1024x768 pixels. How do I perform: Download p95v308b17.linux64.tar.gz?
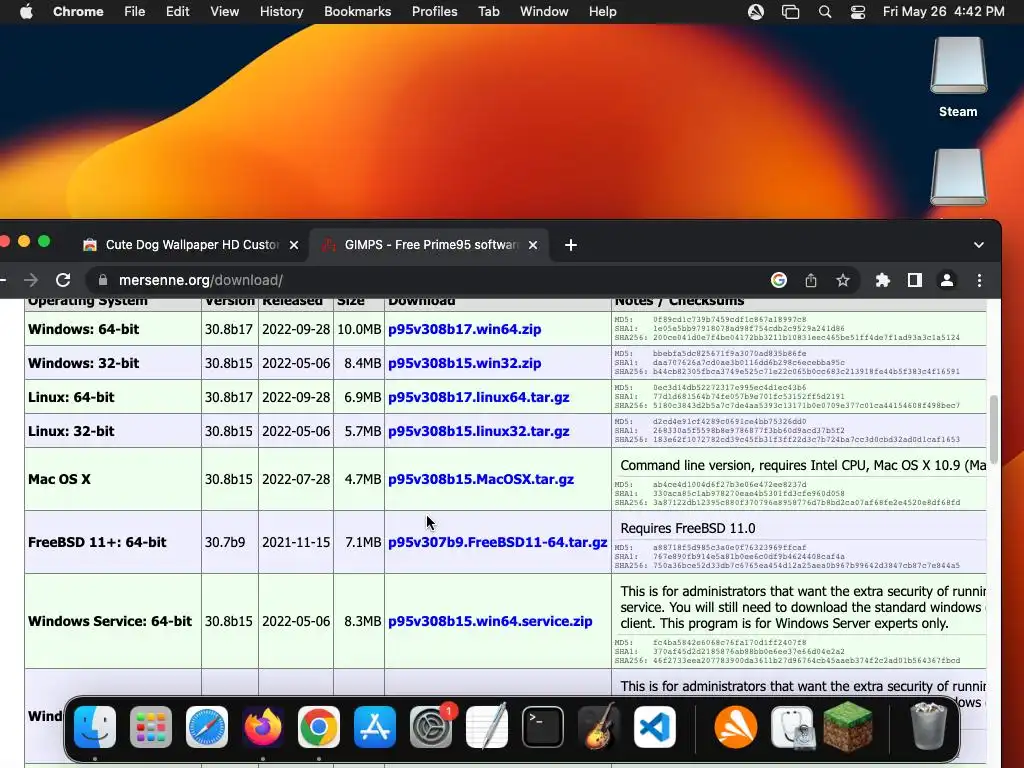[479, 397]
